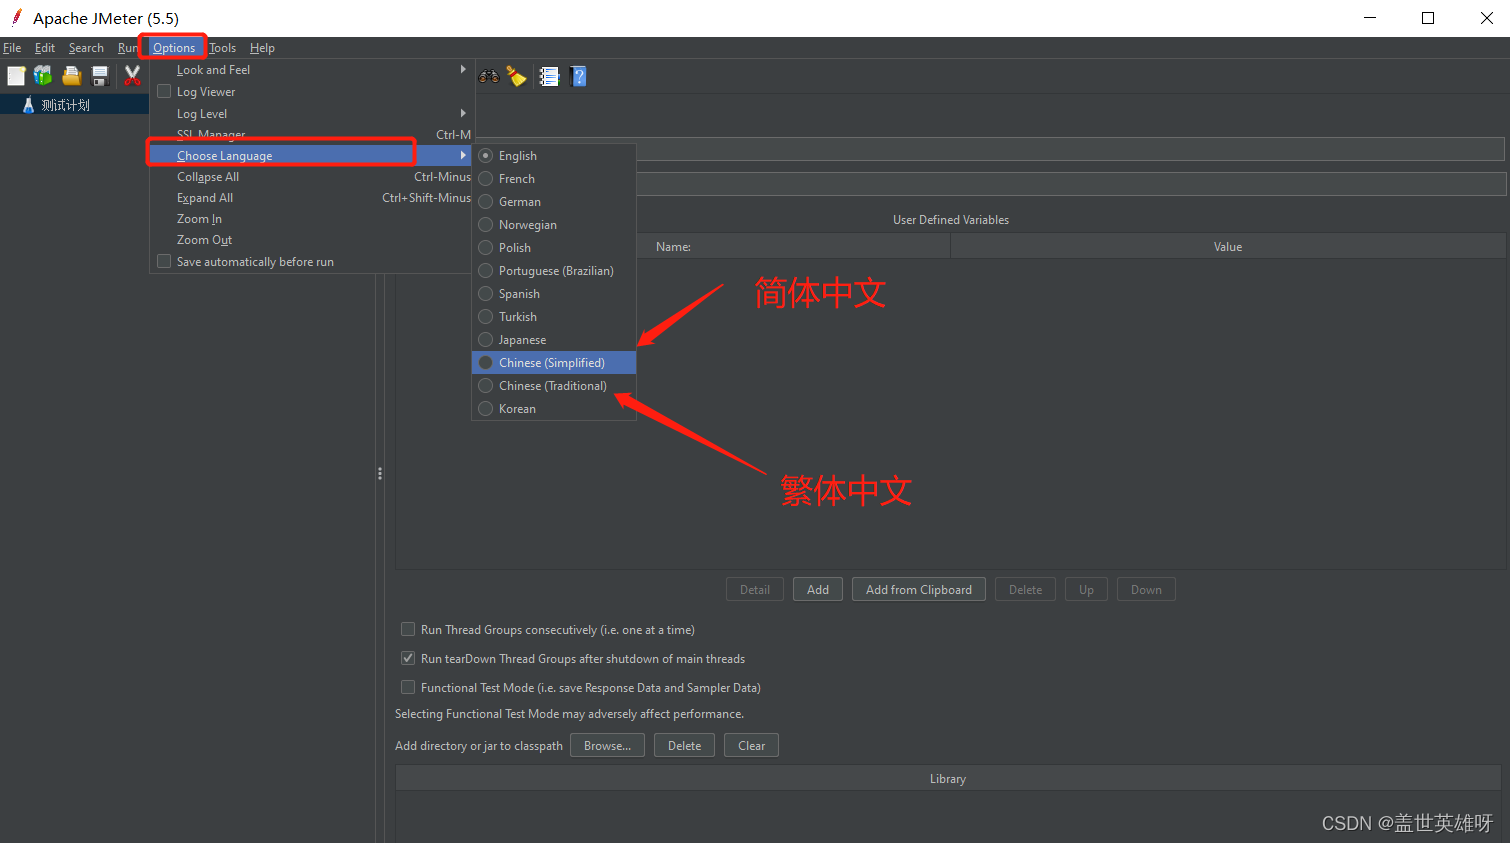Click the classpath Delete button
Viewport: 1510px width, 843px height.
(x=684, y=745)
